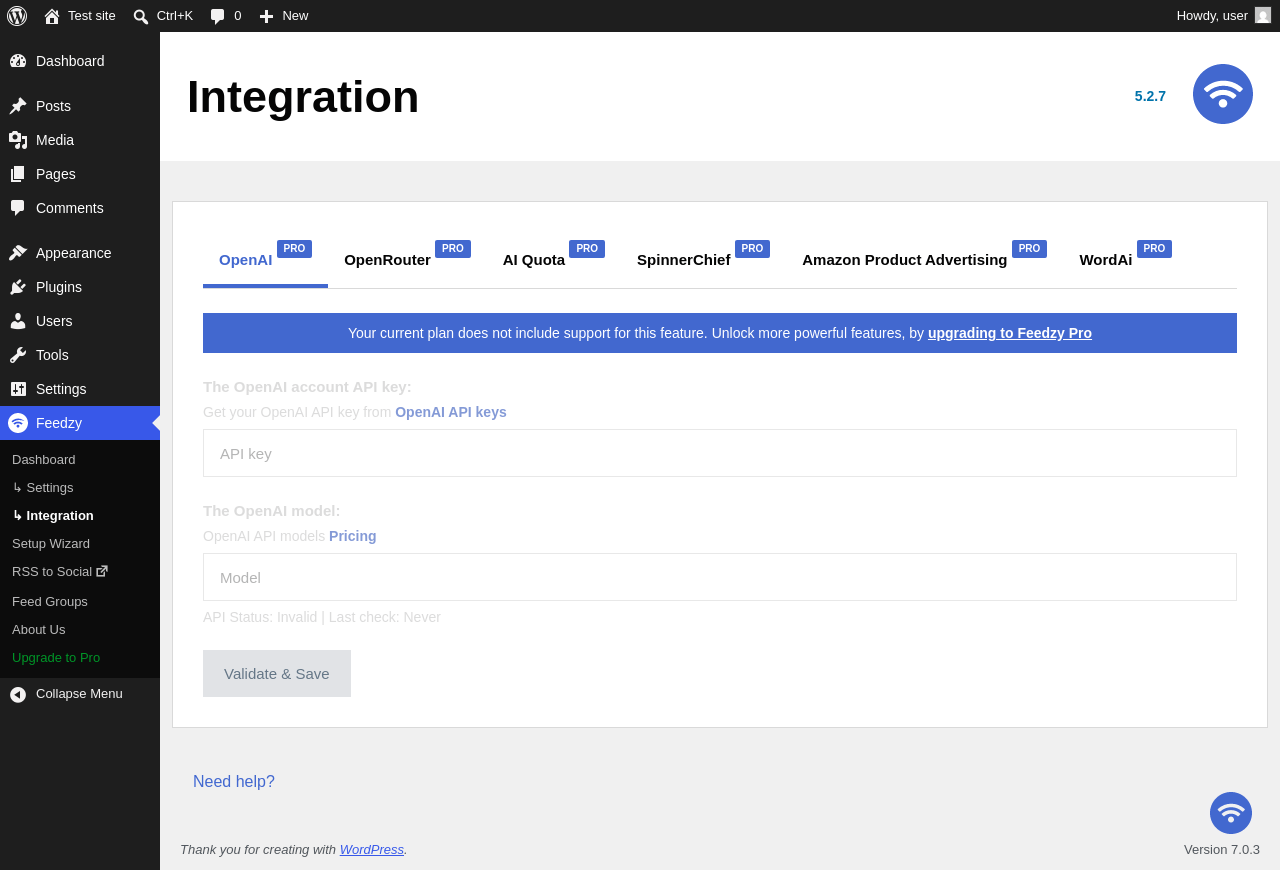The image size is (1280, 870).
Task: Click the large Feedzy logo in header
Action: click(x=1223, y=94)
